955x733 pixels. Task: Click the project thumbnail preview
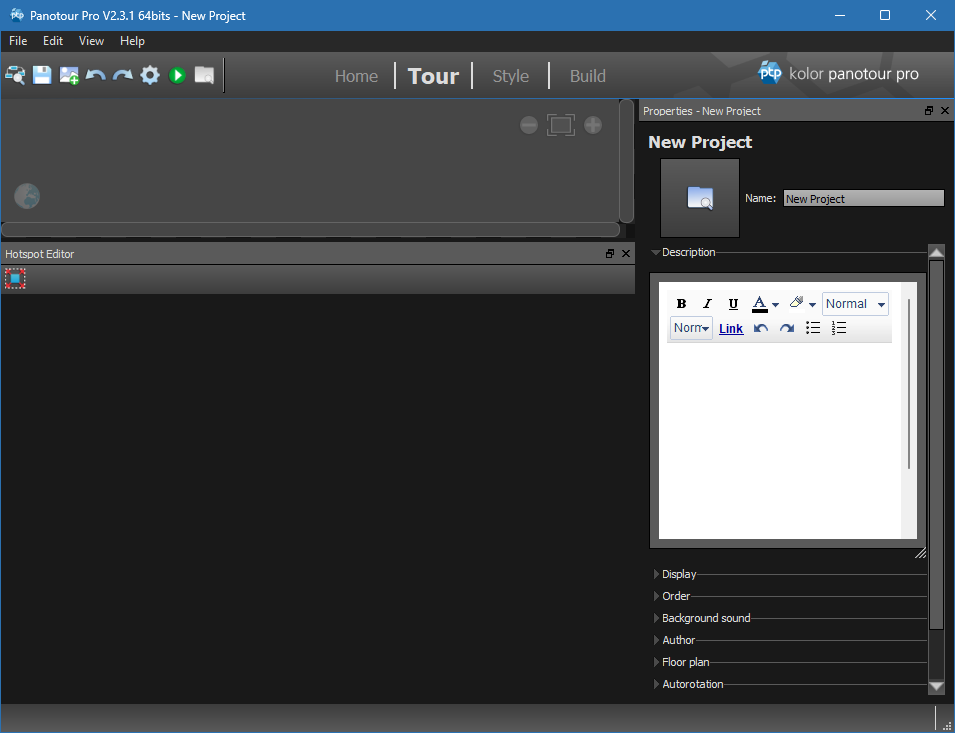pos(700,198)
